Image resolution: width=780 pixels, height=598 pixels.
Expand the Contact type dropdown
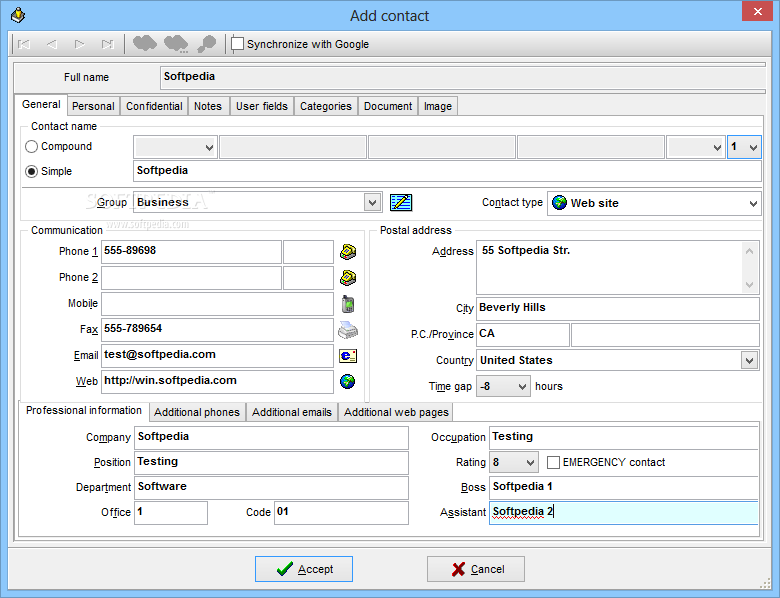pyautogui.click(x=753, y=203)
